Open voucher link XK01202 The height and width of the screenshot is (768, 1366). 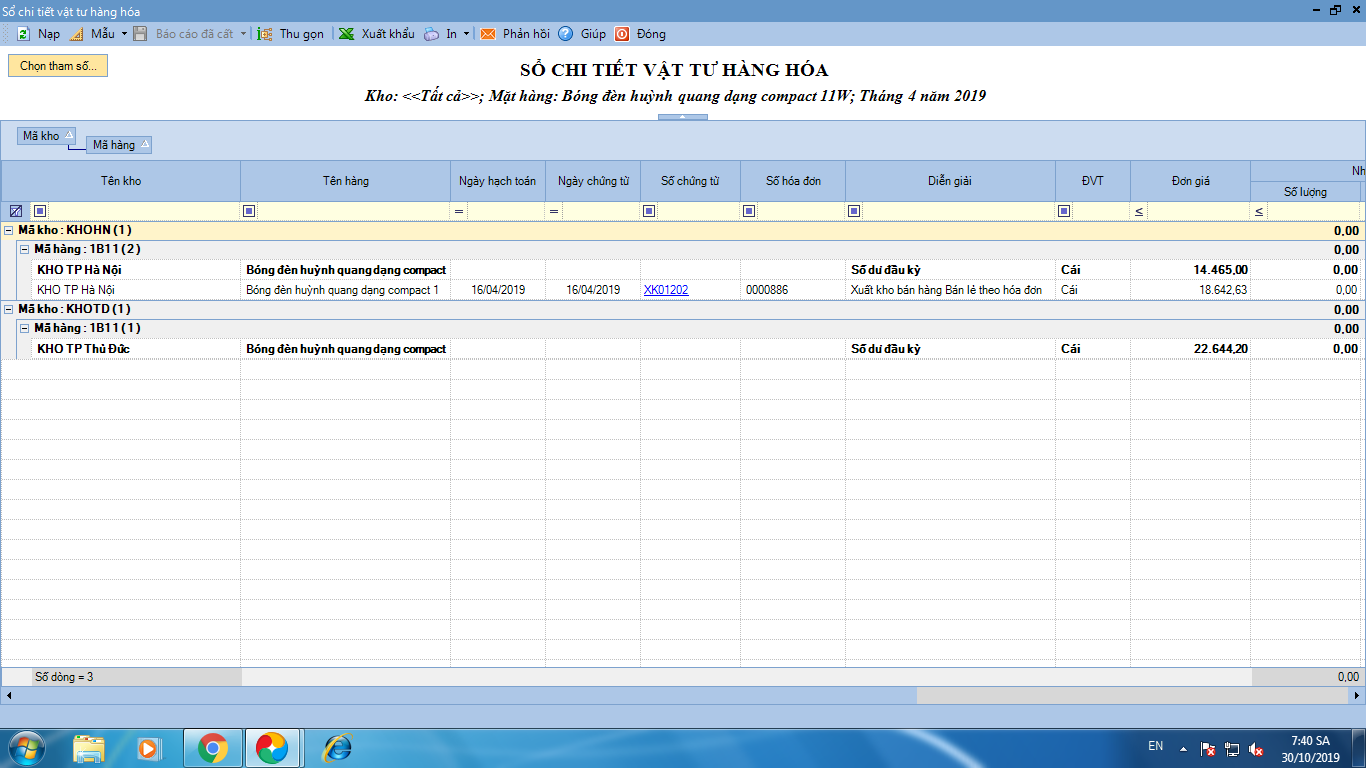click(666, 290)
